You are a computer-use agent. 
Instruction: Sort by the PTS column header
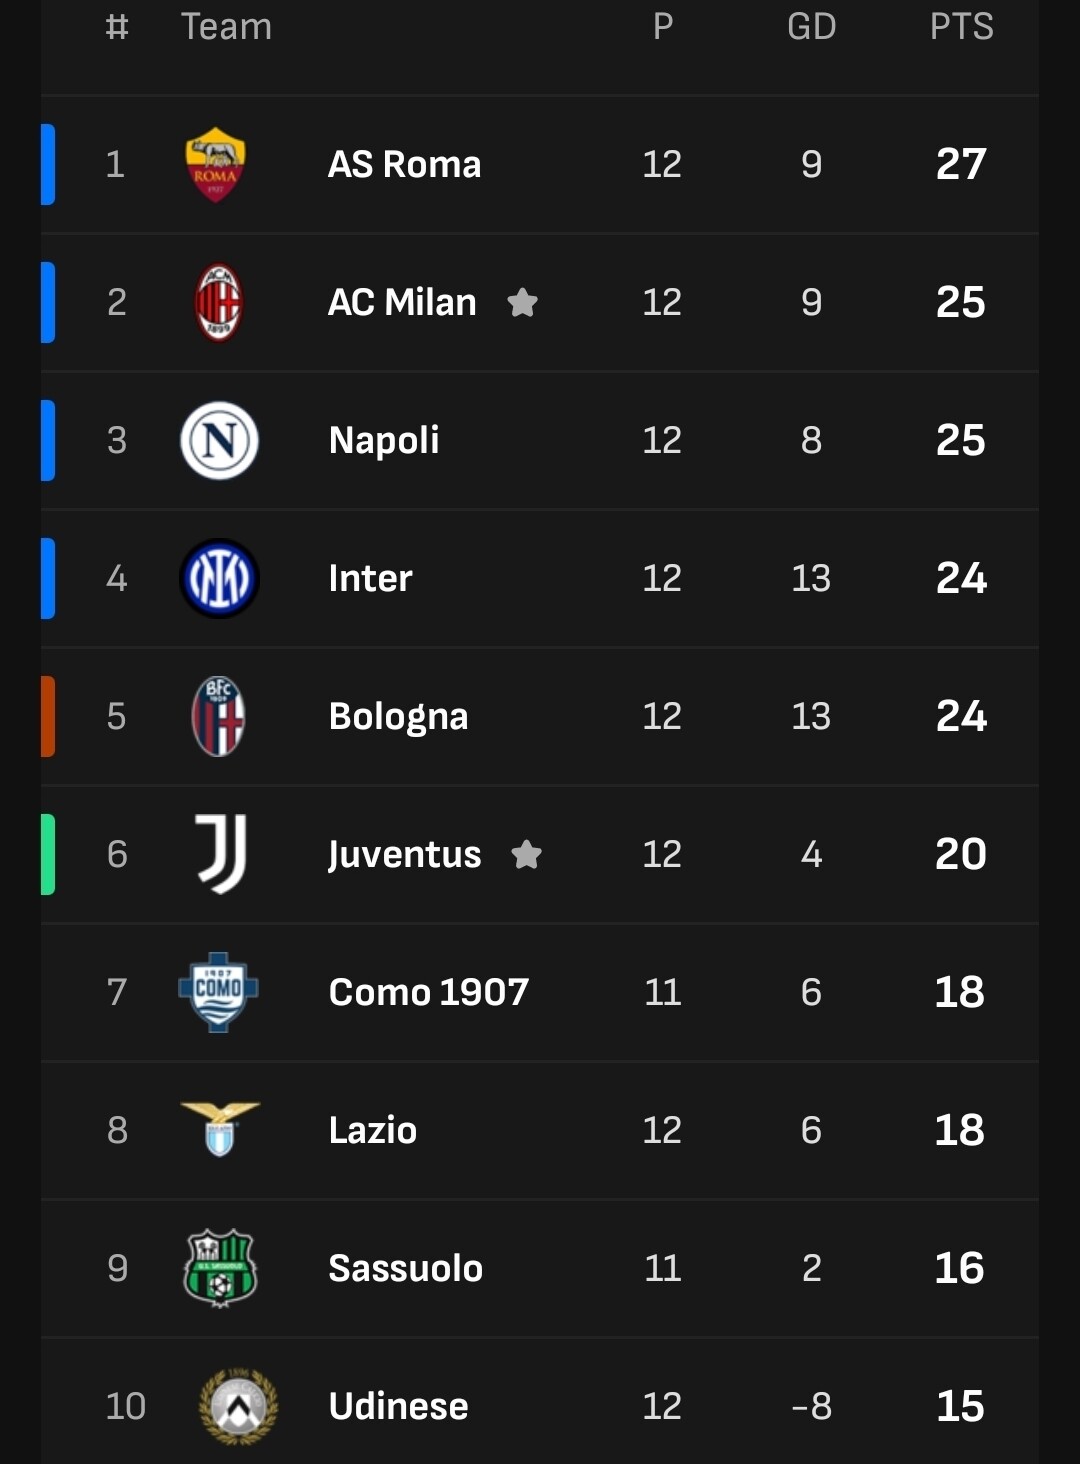[x=961, y=27]
